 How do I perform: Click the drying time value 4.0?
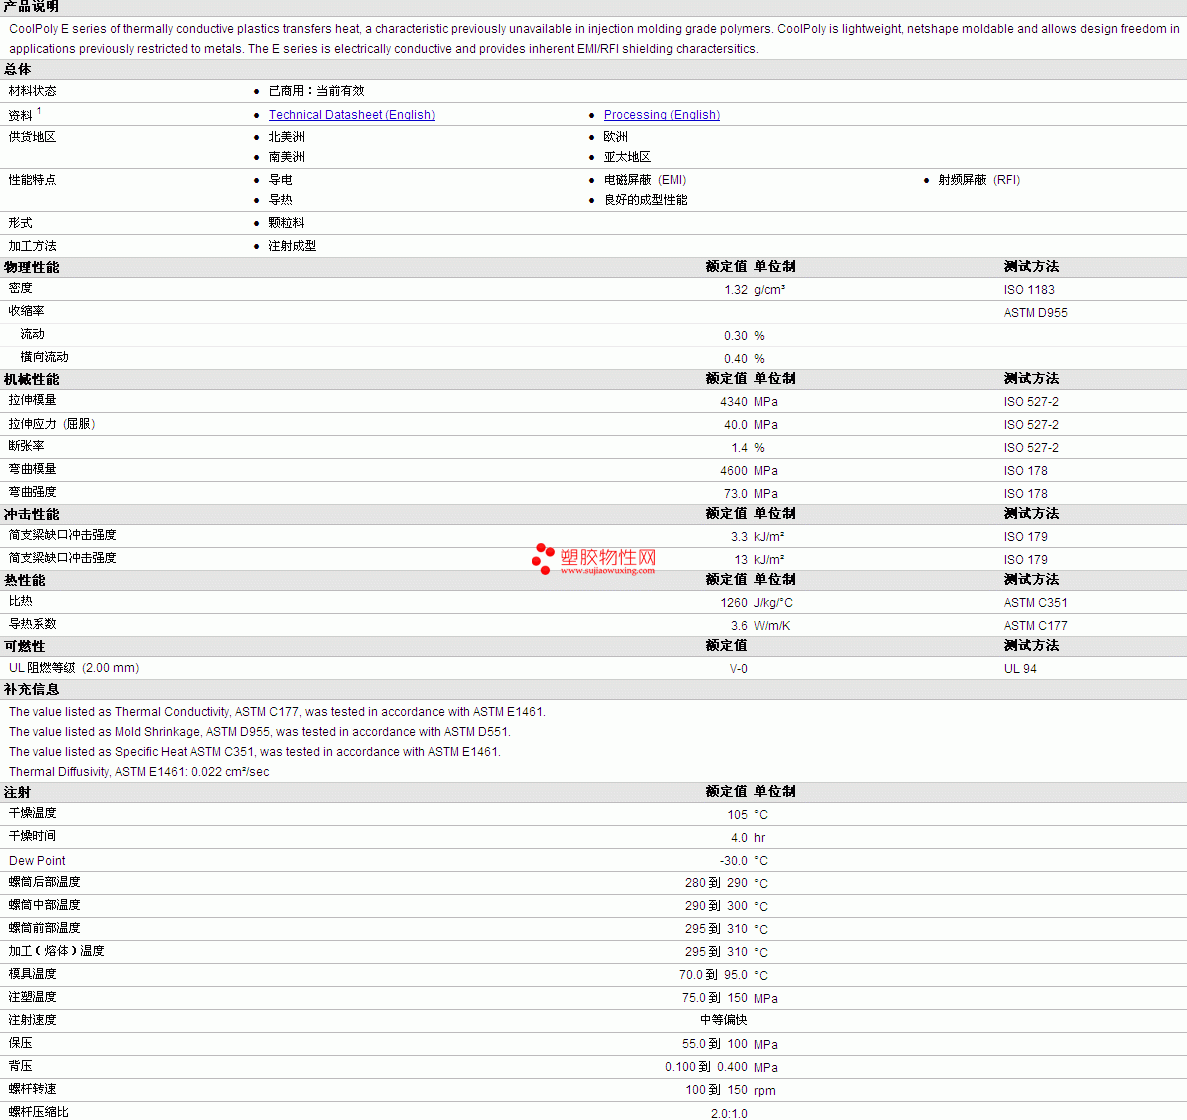(739, 838)
